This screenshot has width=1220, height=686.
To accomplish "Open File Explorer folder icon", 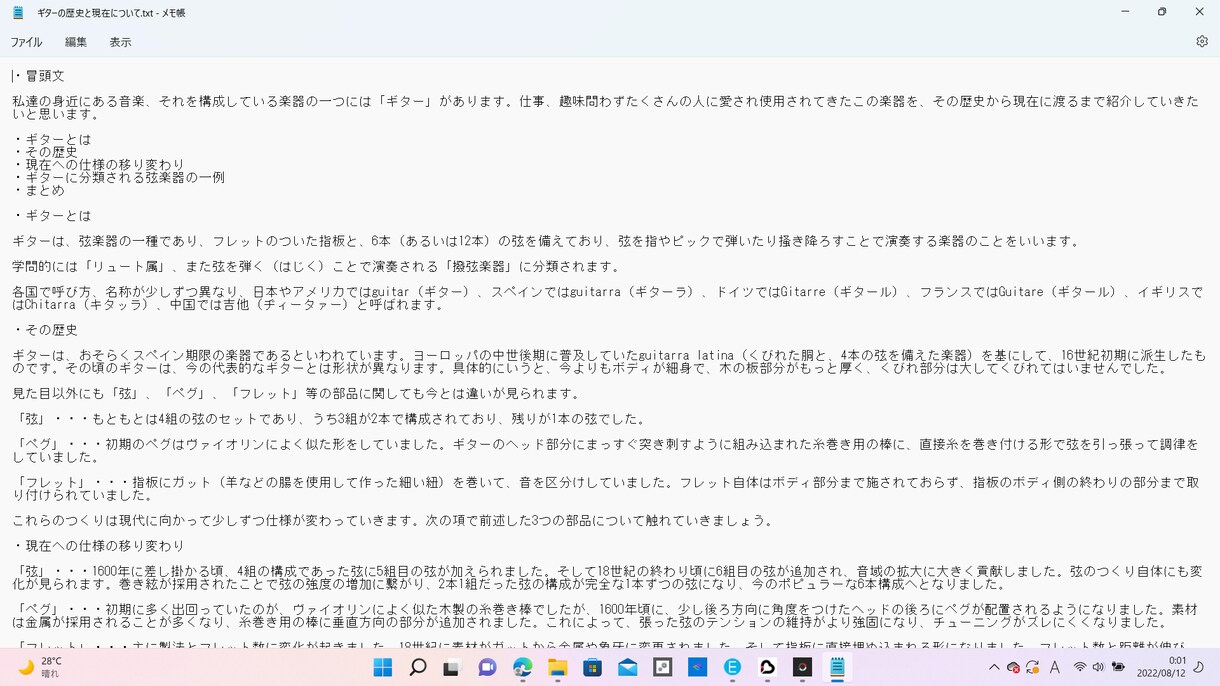I will pyautogui.click(x=557, y=667).
